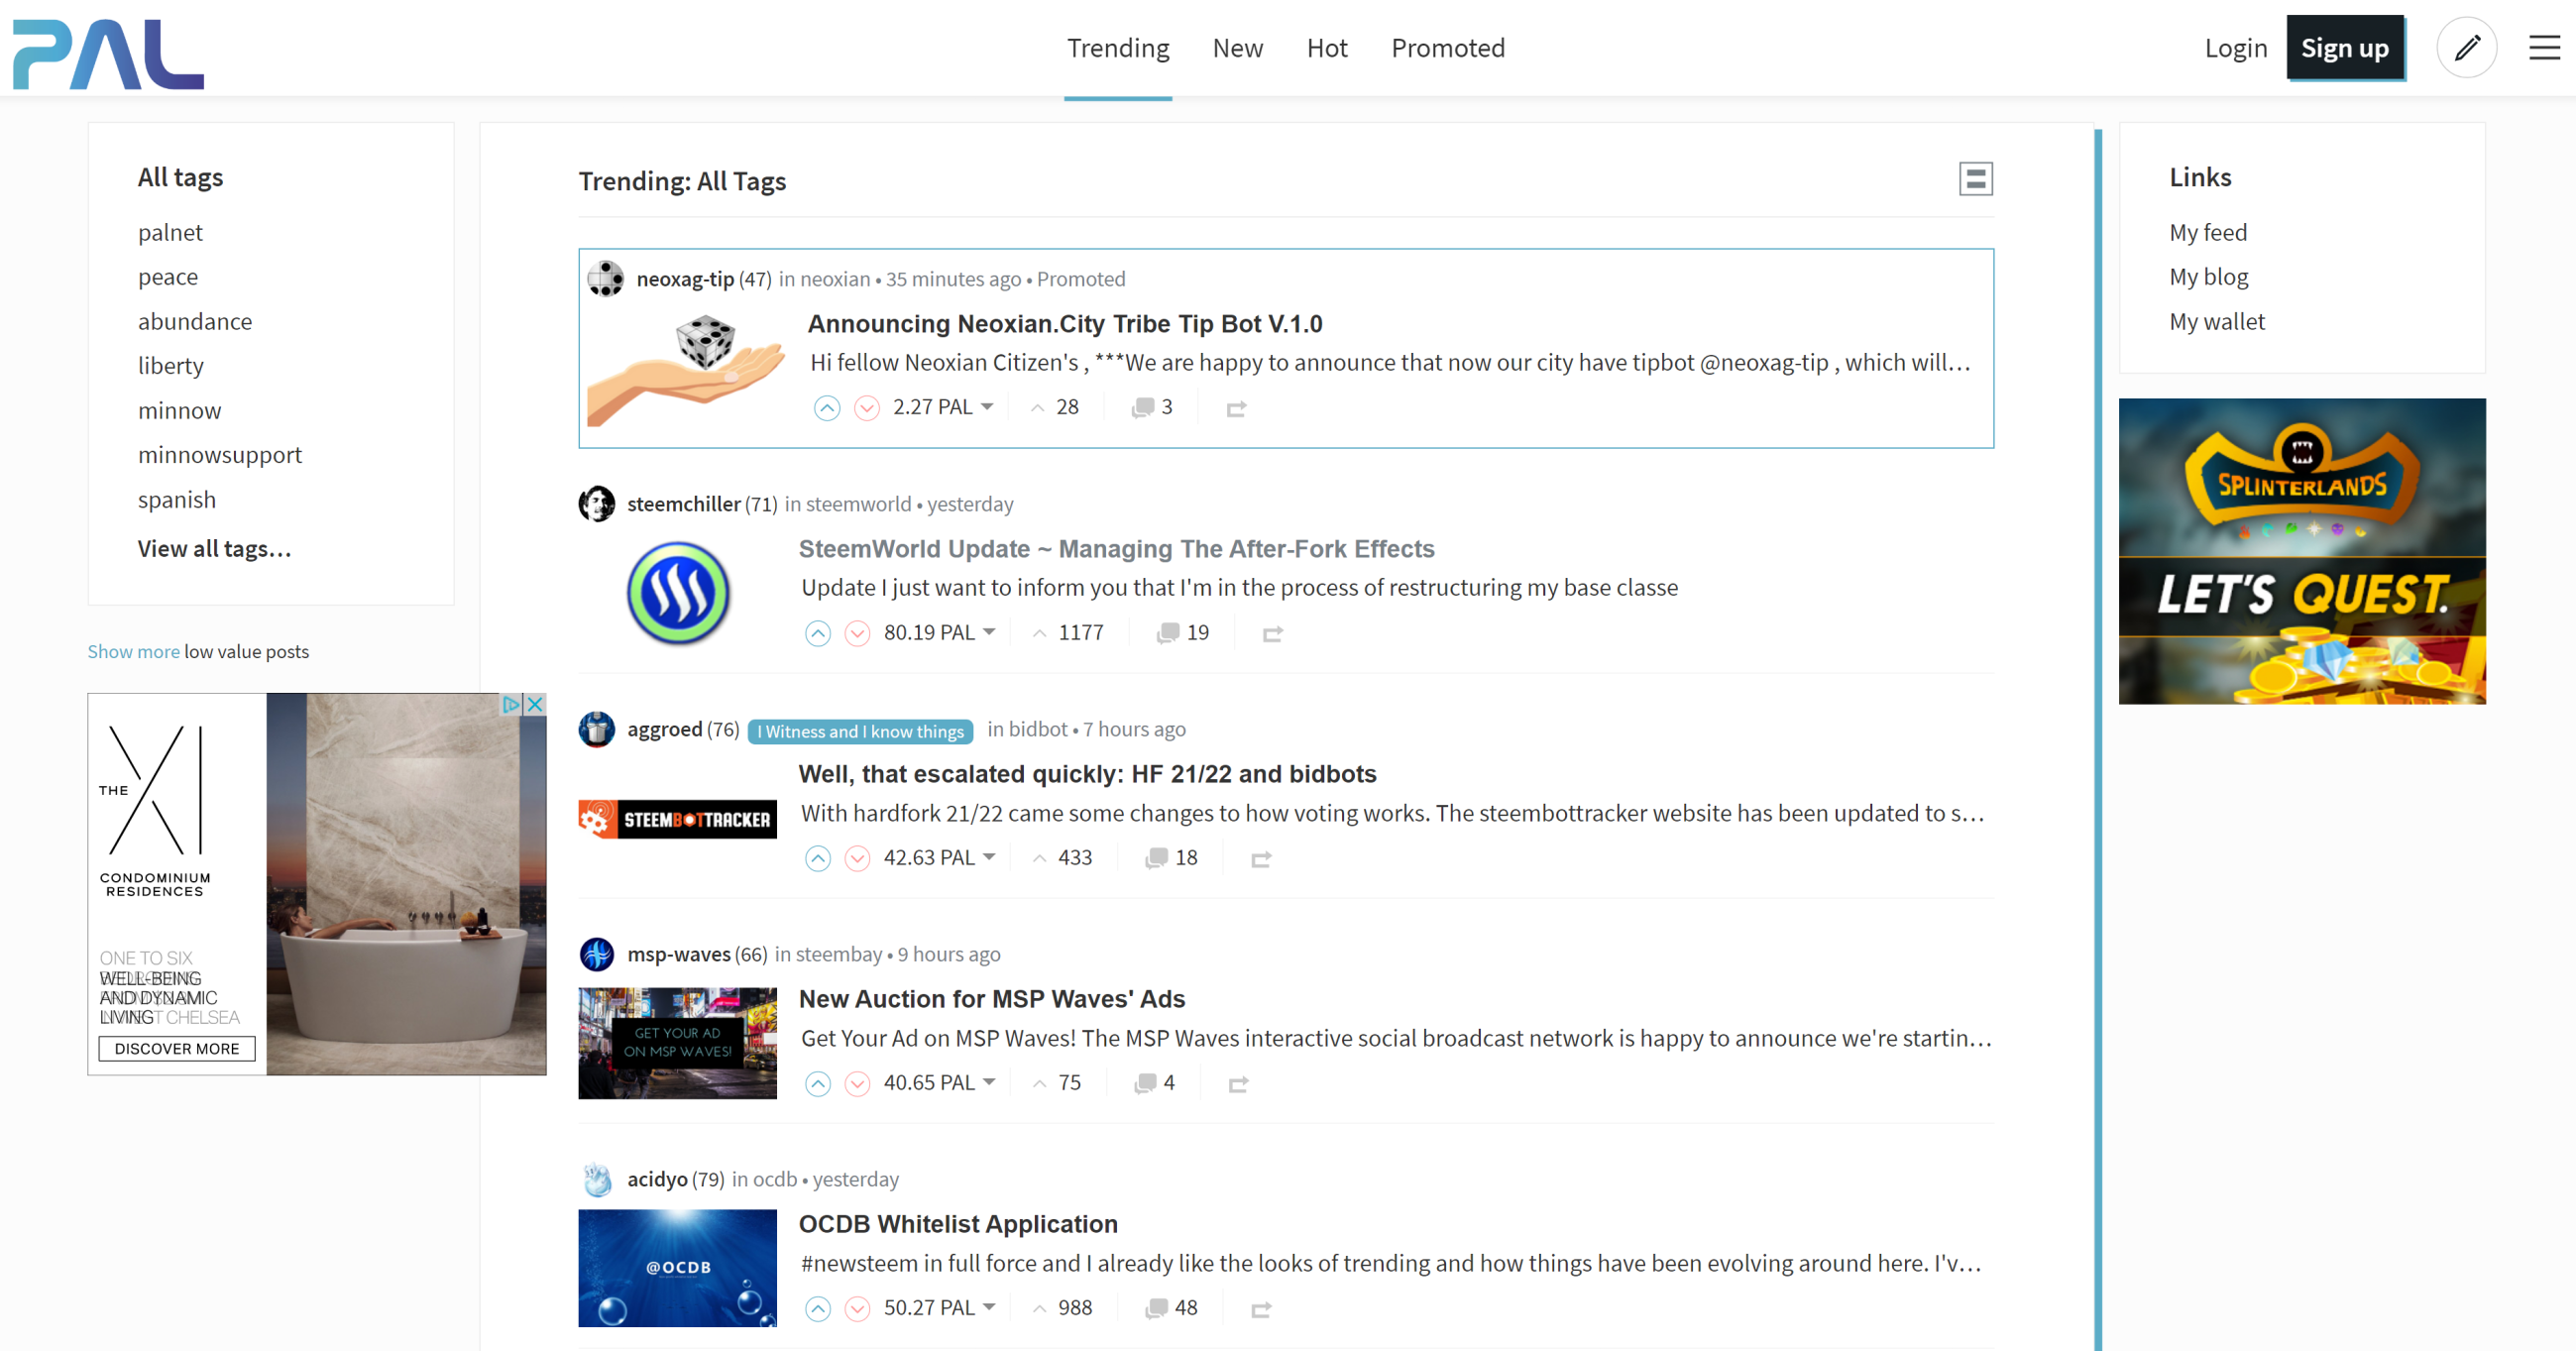Reblog the OCDB Whitelist Application post
This screenshot has width=2576, height=1351.
(x=1260, y=1308)
